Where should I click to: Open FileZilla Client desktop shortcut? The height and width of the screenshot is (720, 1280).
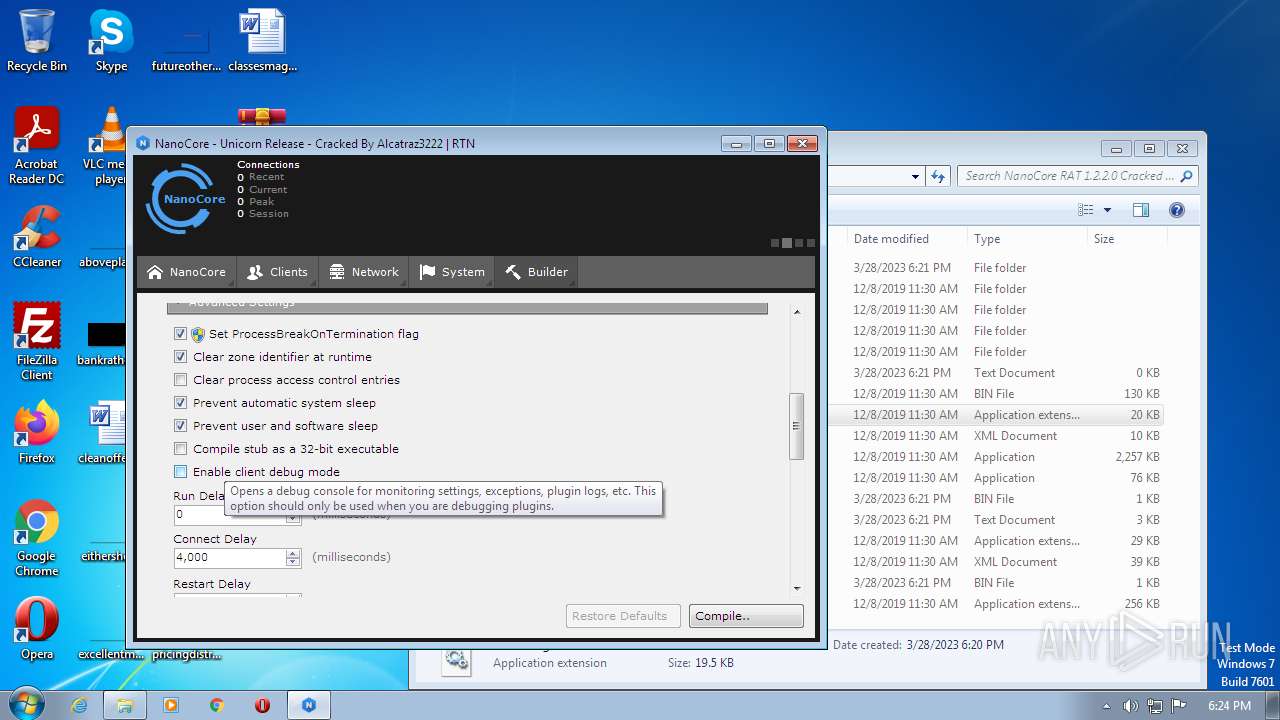click(x=37, y=341)
